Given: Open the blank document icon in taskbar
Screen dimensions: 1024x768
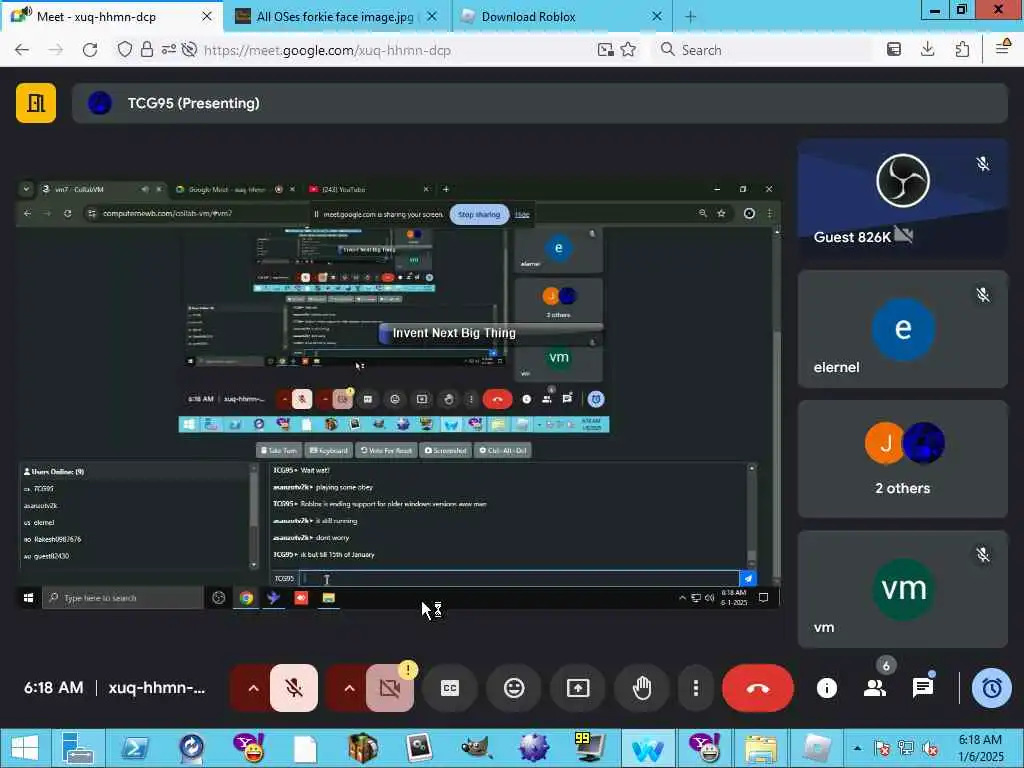Looking at the screenshot, I should (x=305, y=748).
